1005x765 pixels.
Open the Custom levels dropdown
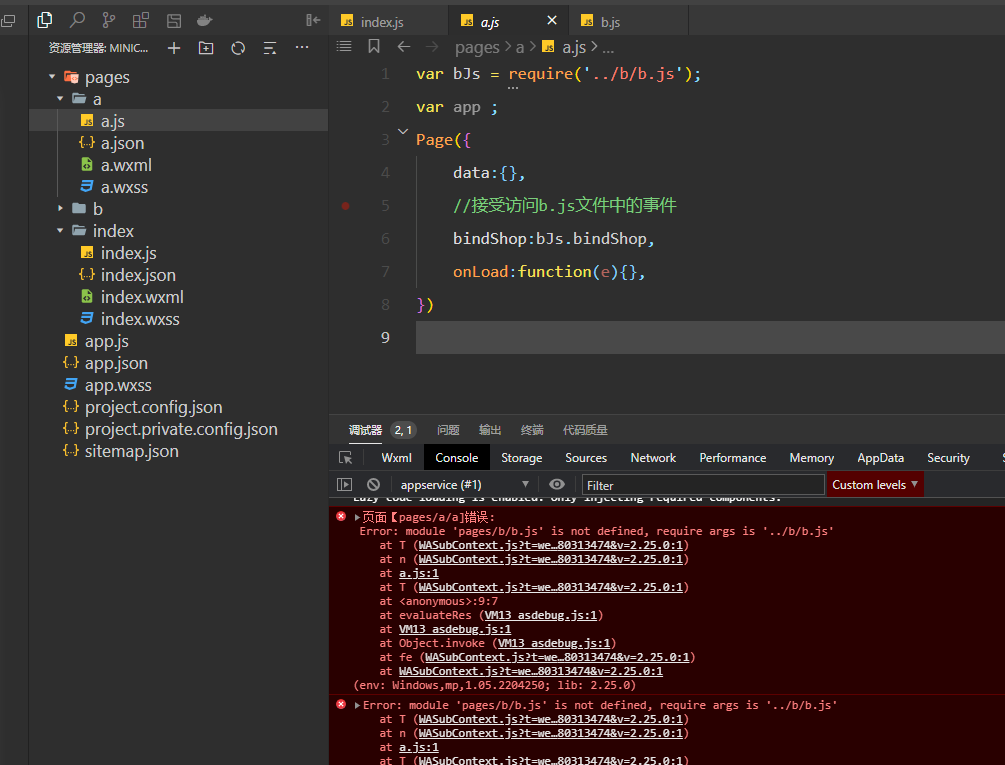(875, 485)
